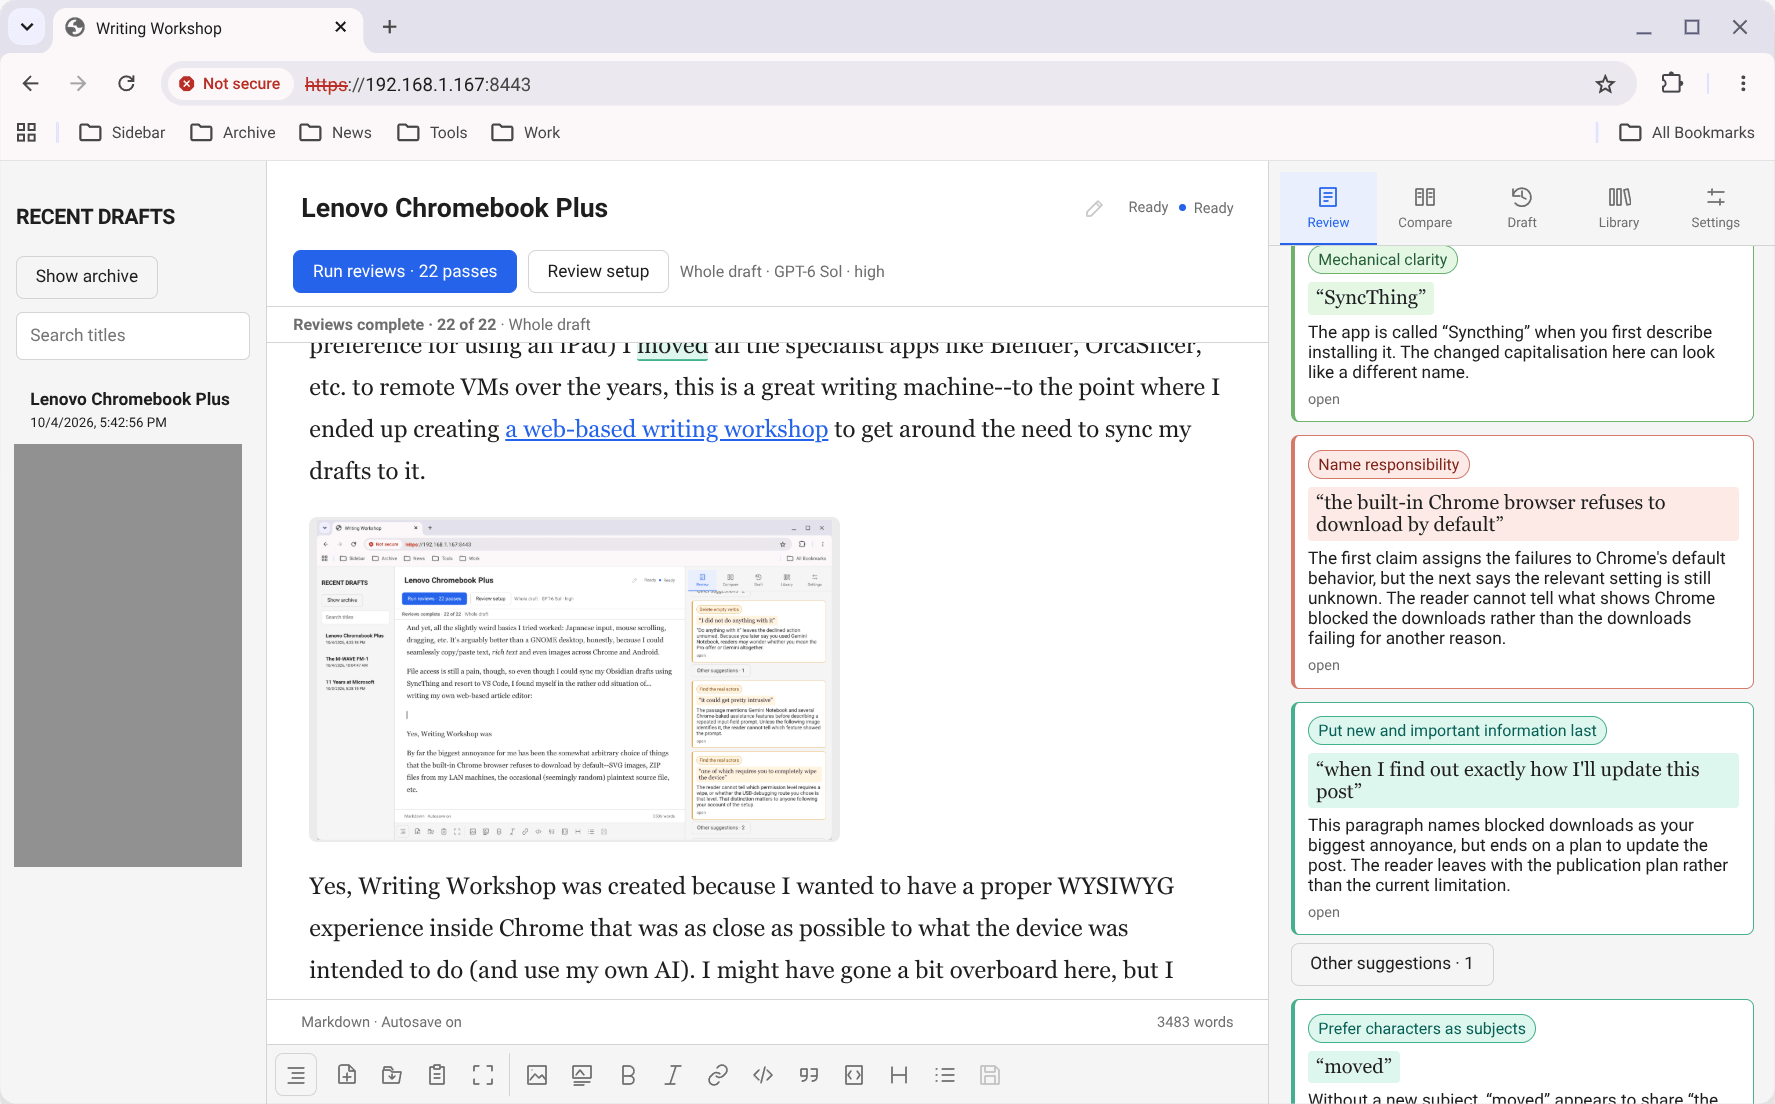1775x1104 pixels.
Task: Select the Lenovo Chromebook Plus draft in sidebar
Action: pos(130,409)
